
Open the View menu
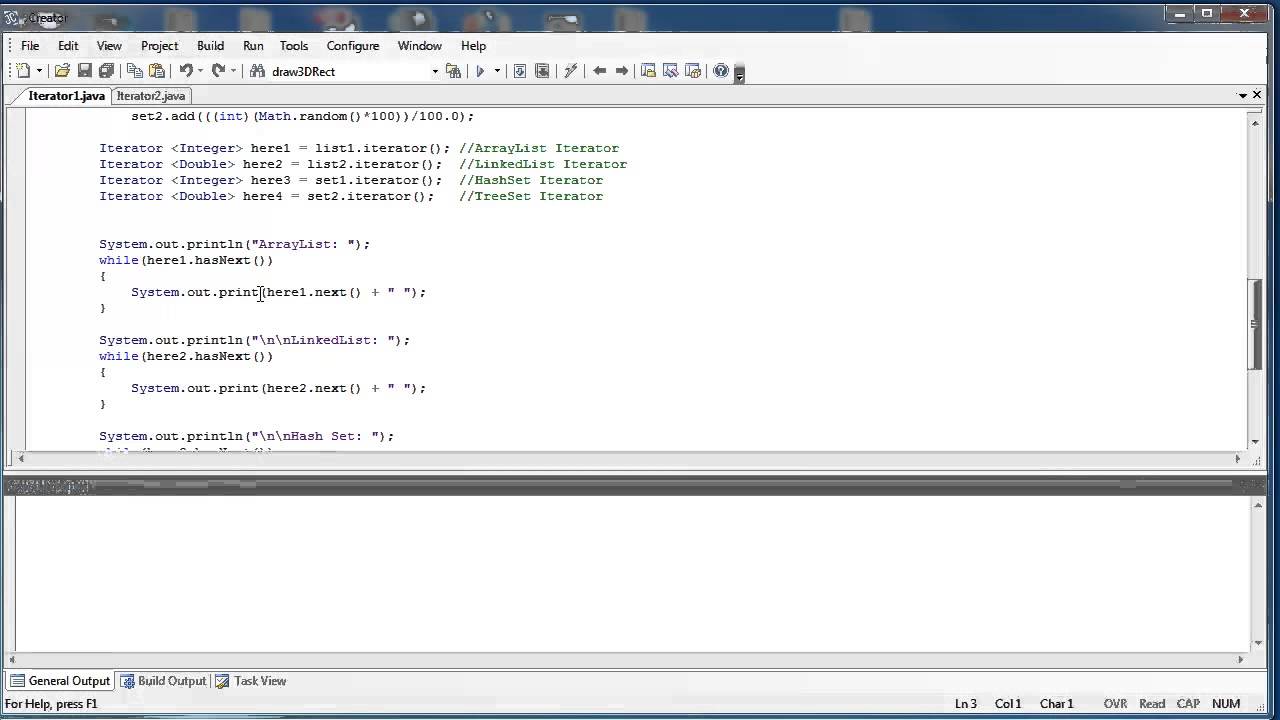109,45
